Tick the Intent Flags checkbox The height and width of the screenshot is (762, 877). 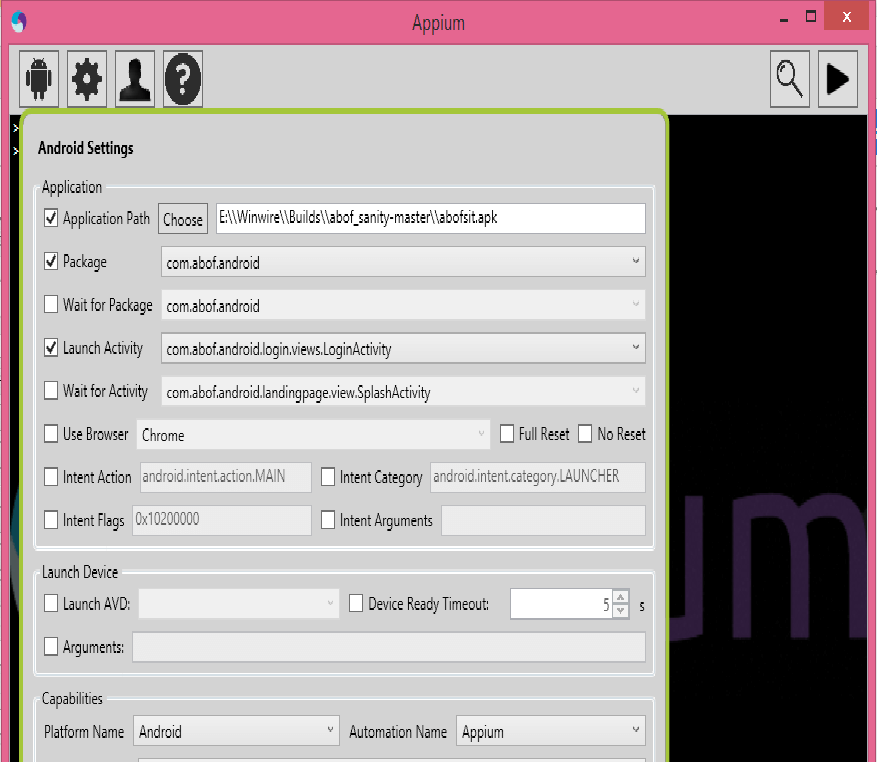(51, 520)
